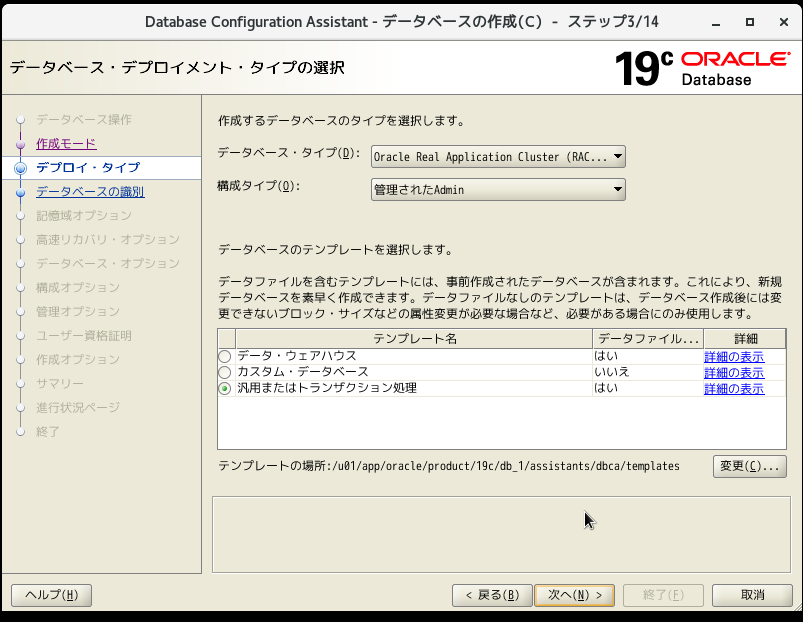
Task: Click 汎用またはトランザクション処理 template name
Action: (x=327, y=388)
